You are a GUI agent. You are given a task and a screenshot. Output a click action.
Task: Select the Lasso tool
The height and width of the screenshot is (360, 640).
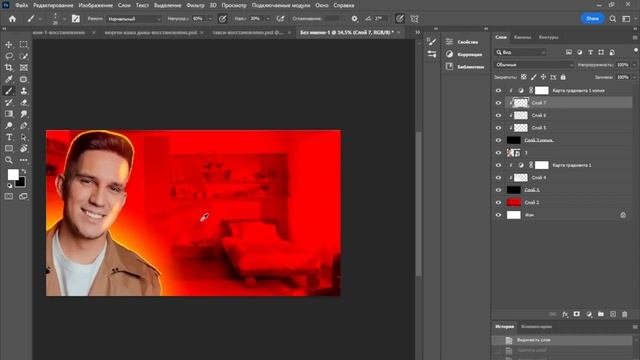coord(9,56)
